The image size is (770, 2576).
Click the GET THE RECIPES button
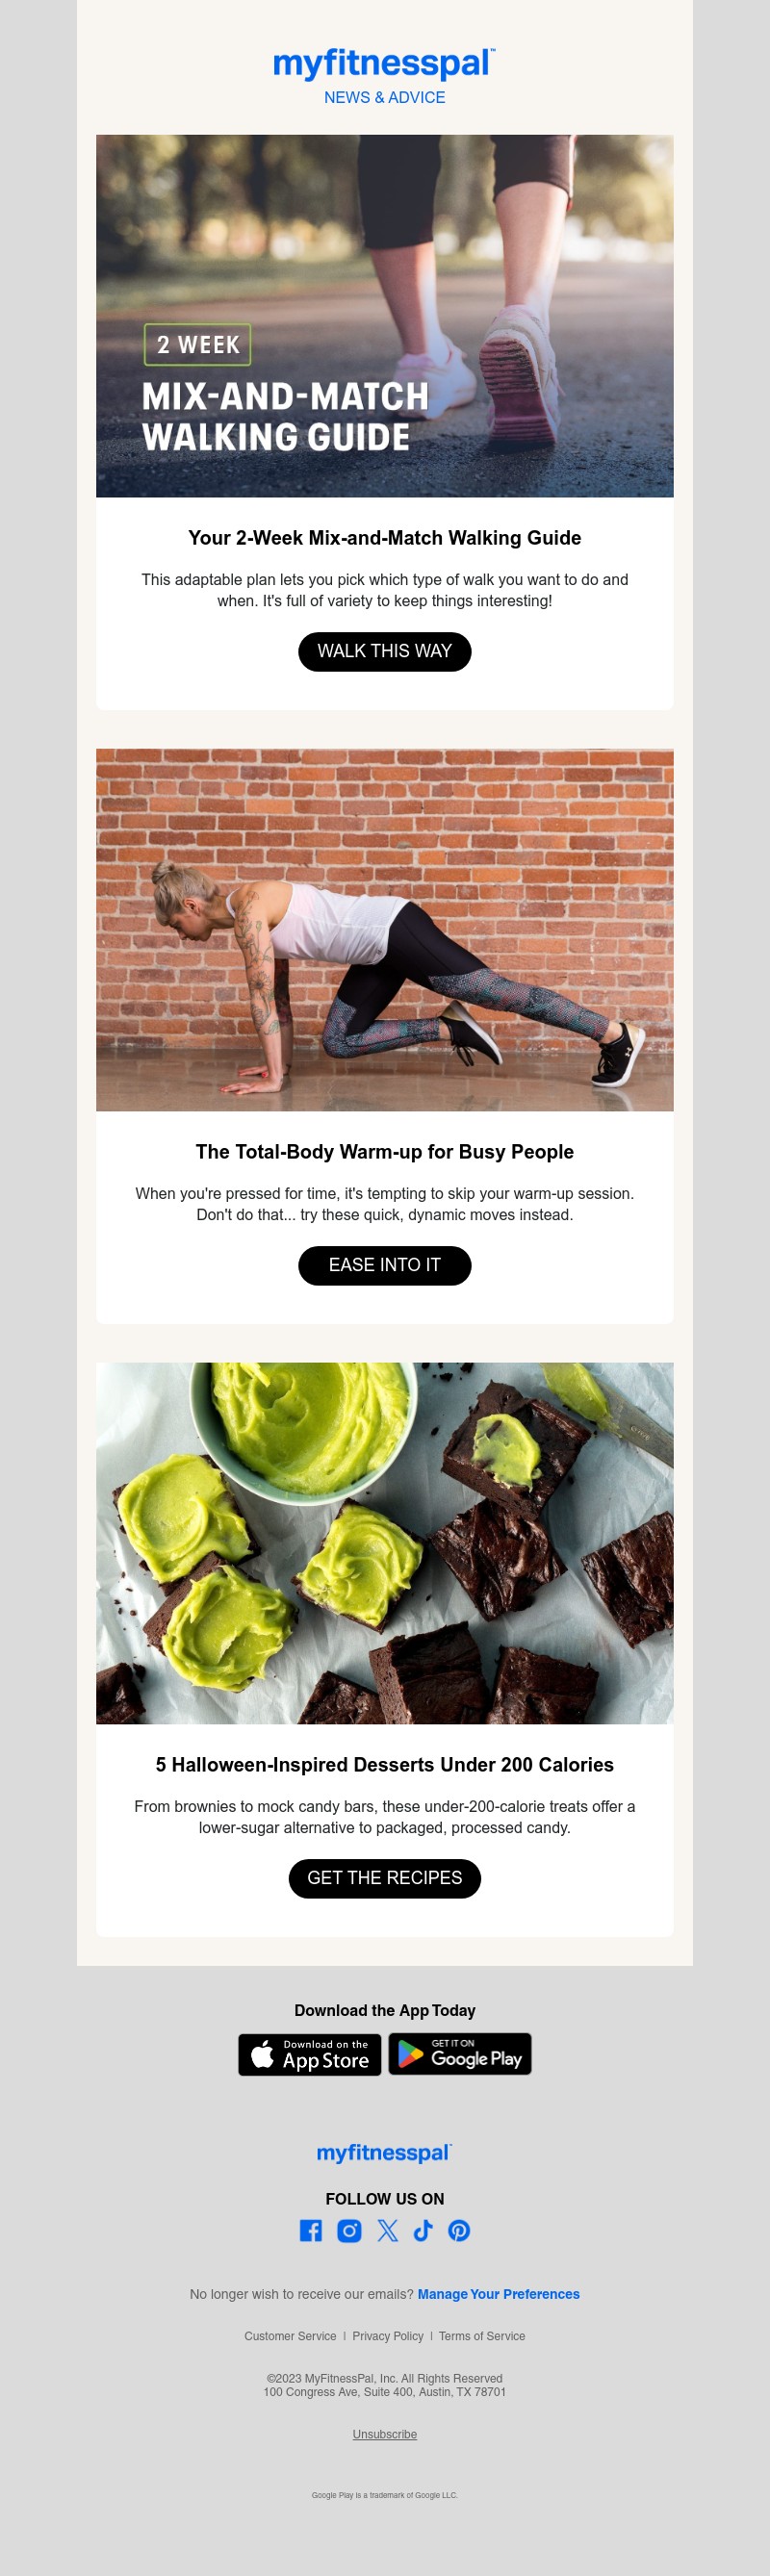pyautogui.click(x=385, y=1878)
